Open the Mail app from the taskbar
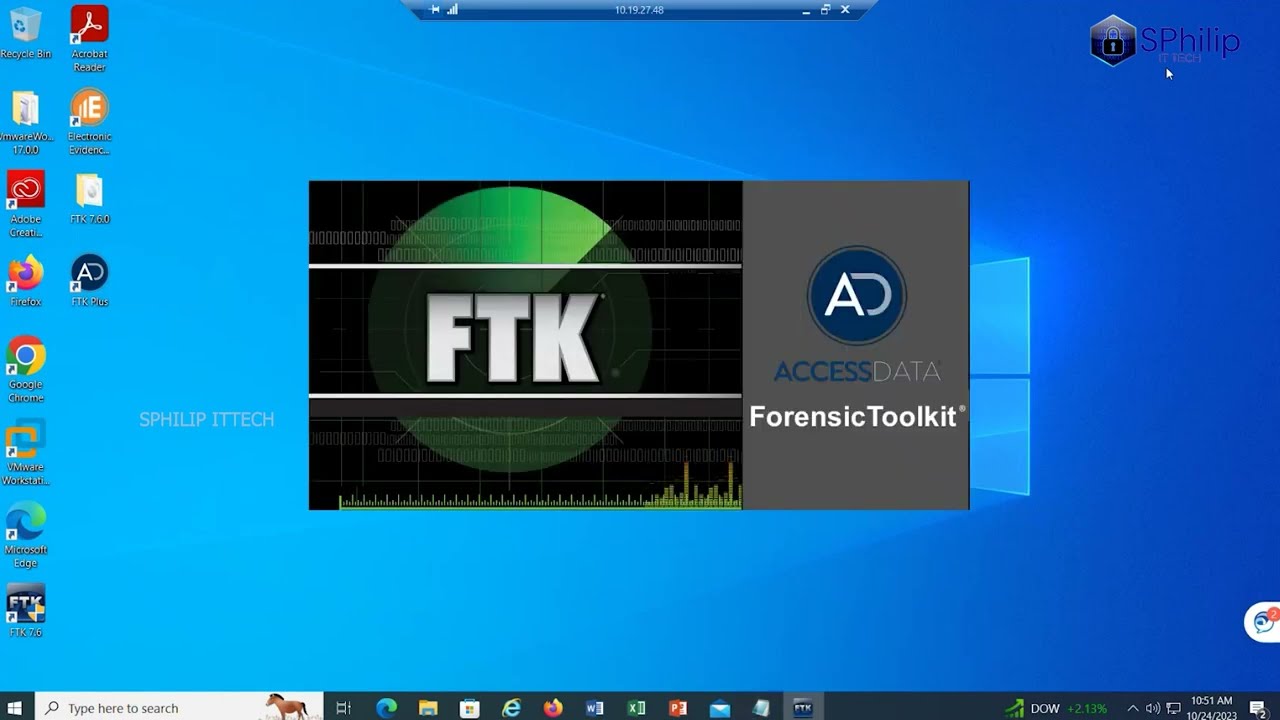 tap(720, 708)
